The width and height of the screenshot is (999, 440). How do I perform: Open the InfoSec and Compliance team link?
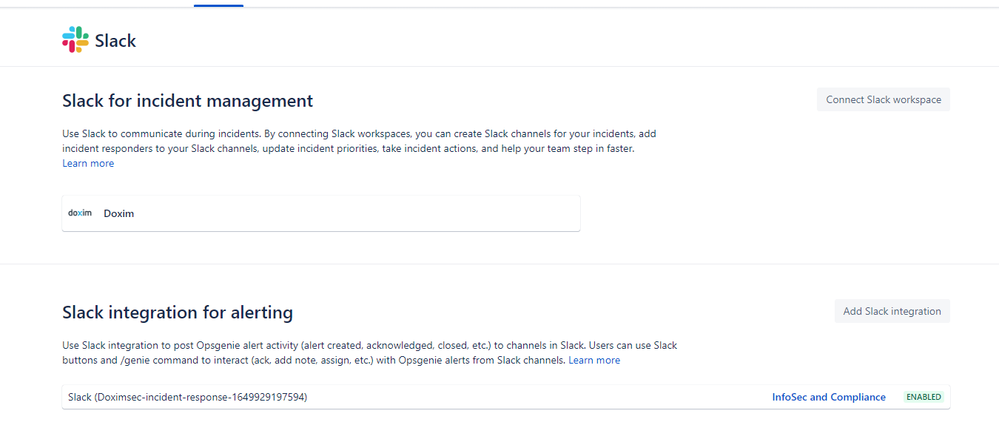tap(828, 397)
